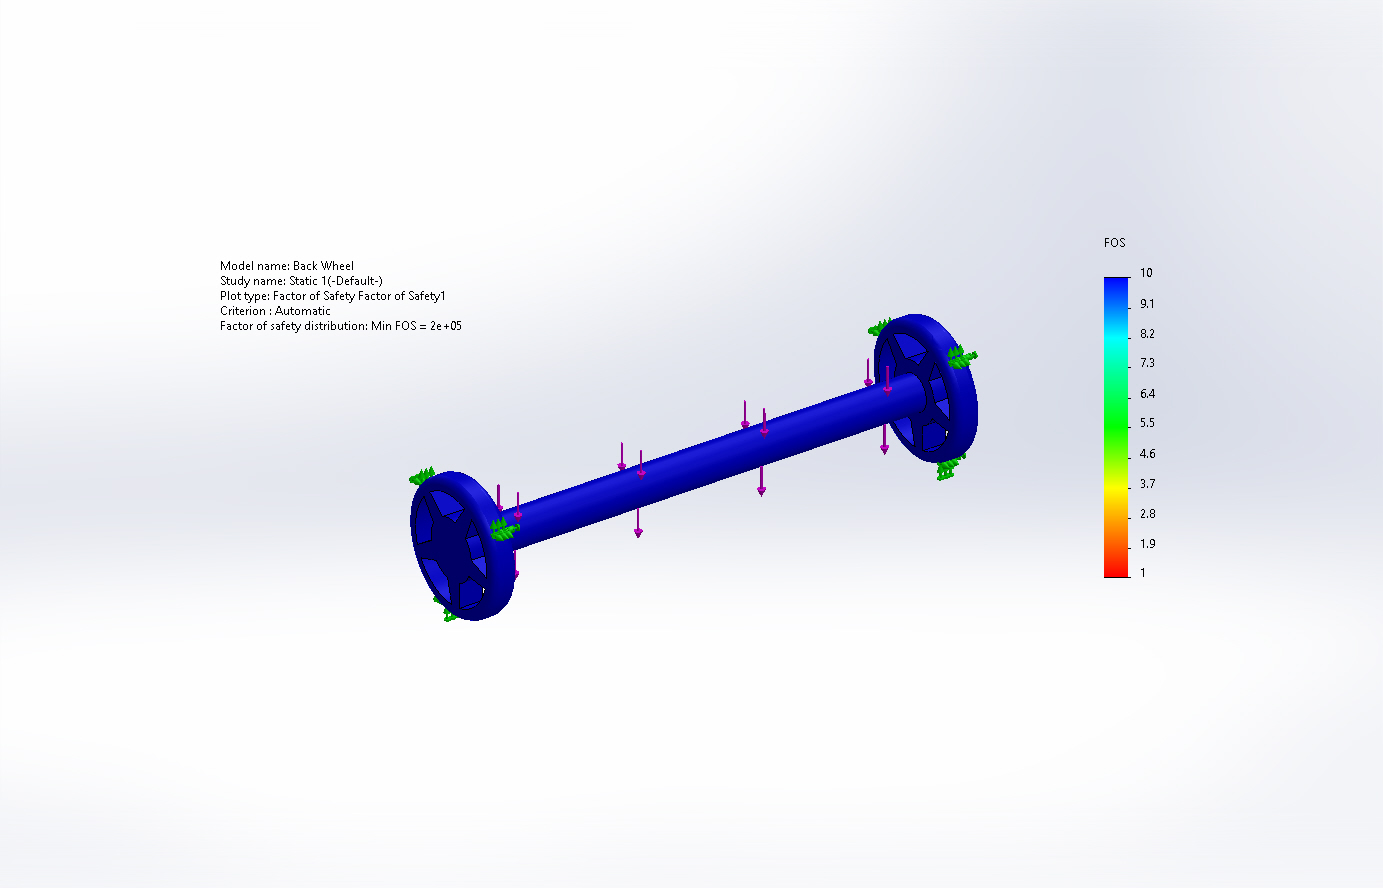Select the 'Plot type: Factor of Safety' line
This screenshot has height=888, width=1383.
click(333, 296)
